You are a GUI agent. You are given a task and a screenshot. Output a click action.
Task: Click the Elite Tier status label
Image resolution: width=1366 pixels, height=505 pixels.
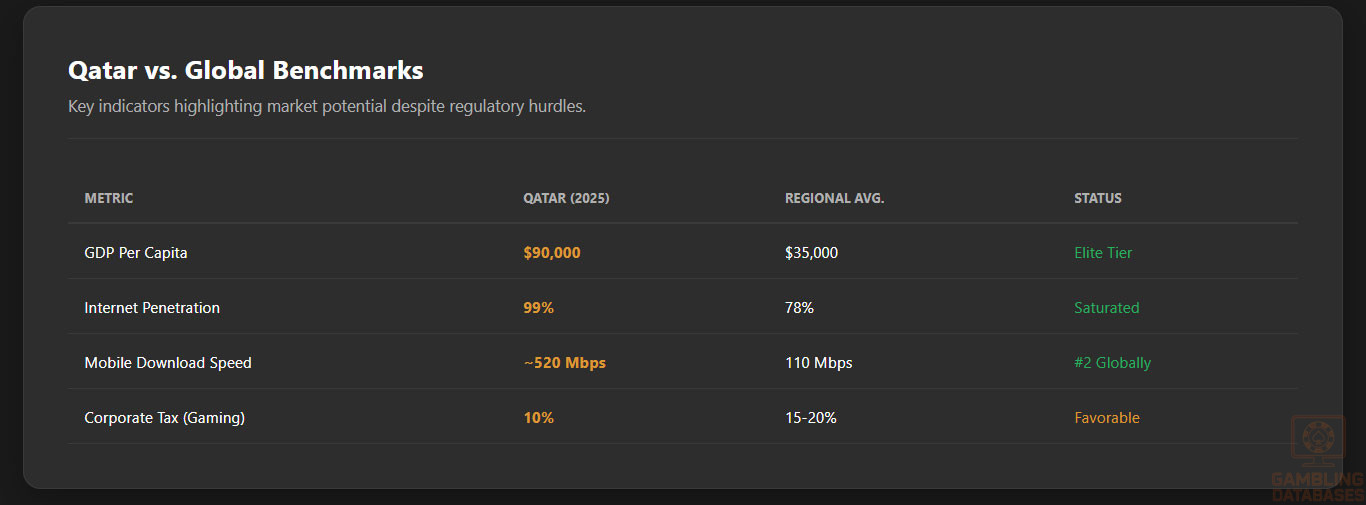[1103, 253]
